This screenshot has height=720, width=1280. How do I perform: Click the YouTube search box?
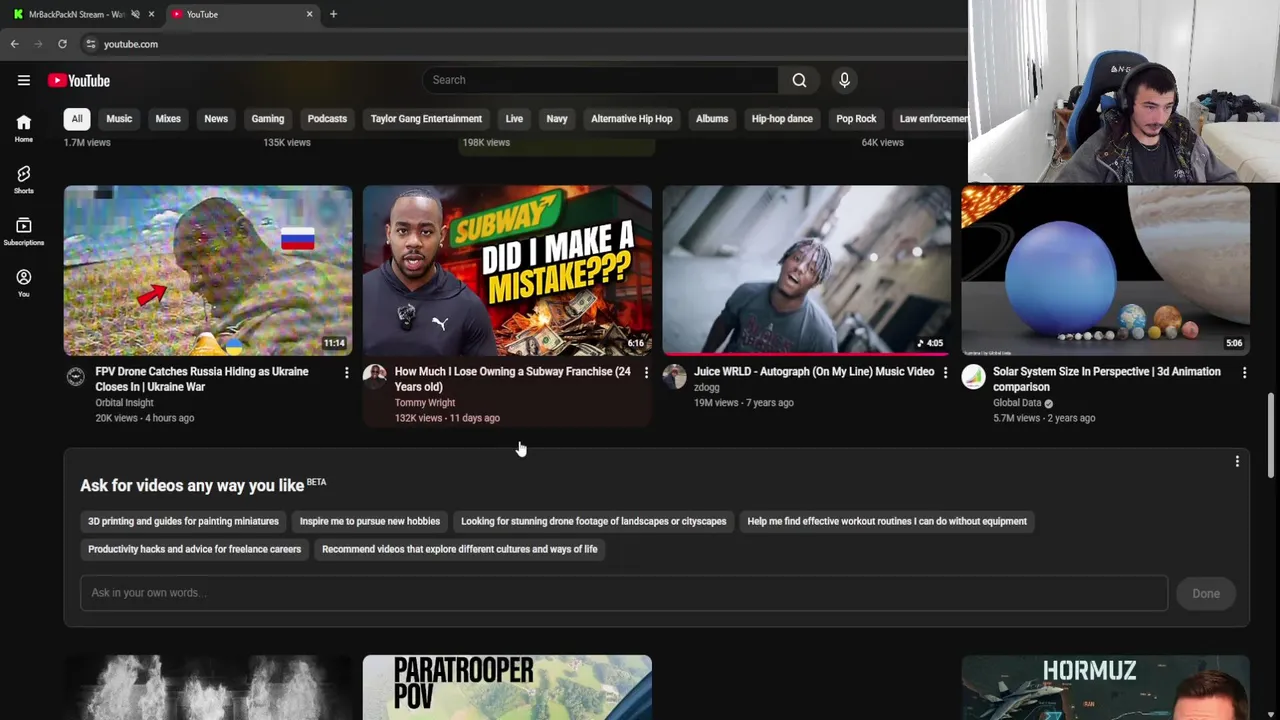600,80
